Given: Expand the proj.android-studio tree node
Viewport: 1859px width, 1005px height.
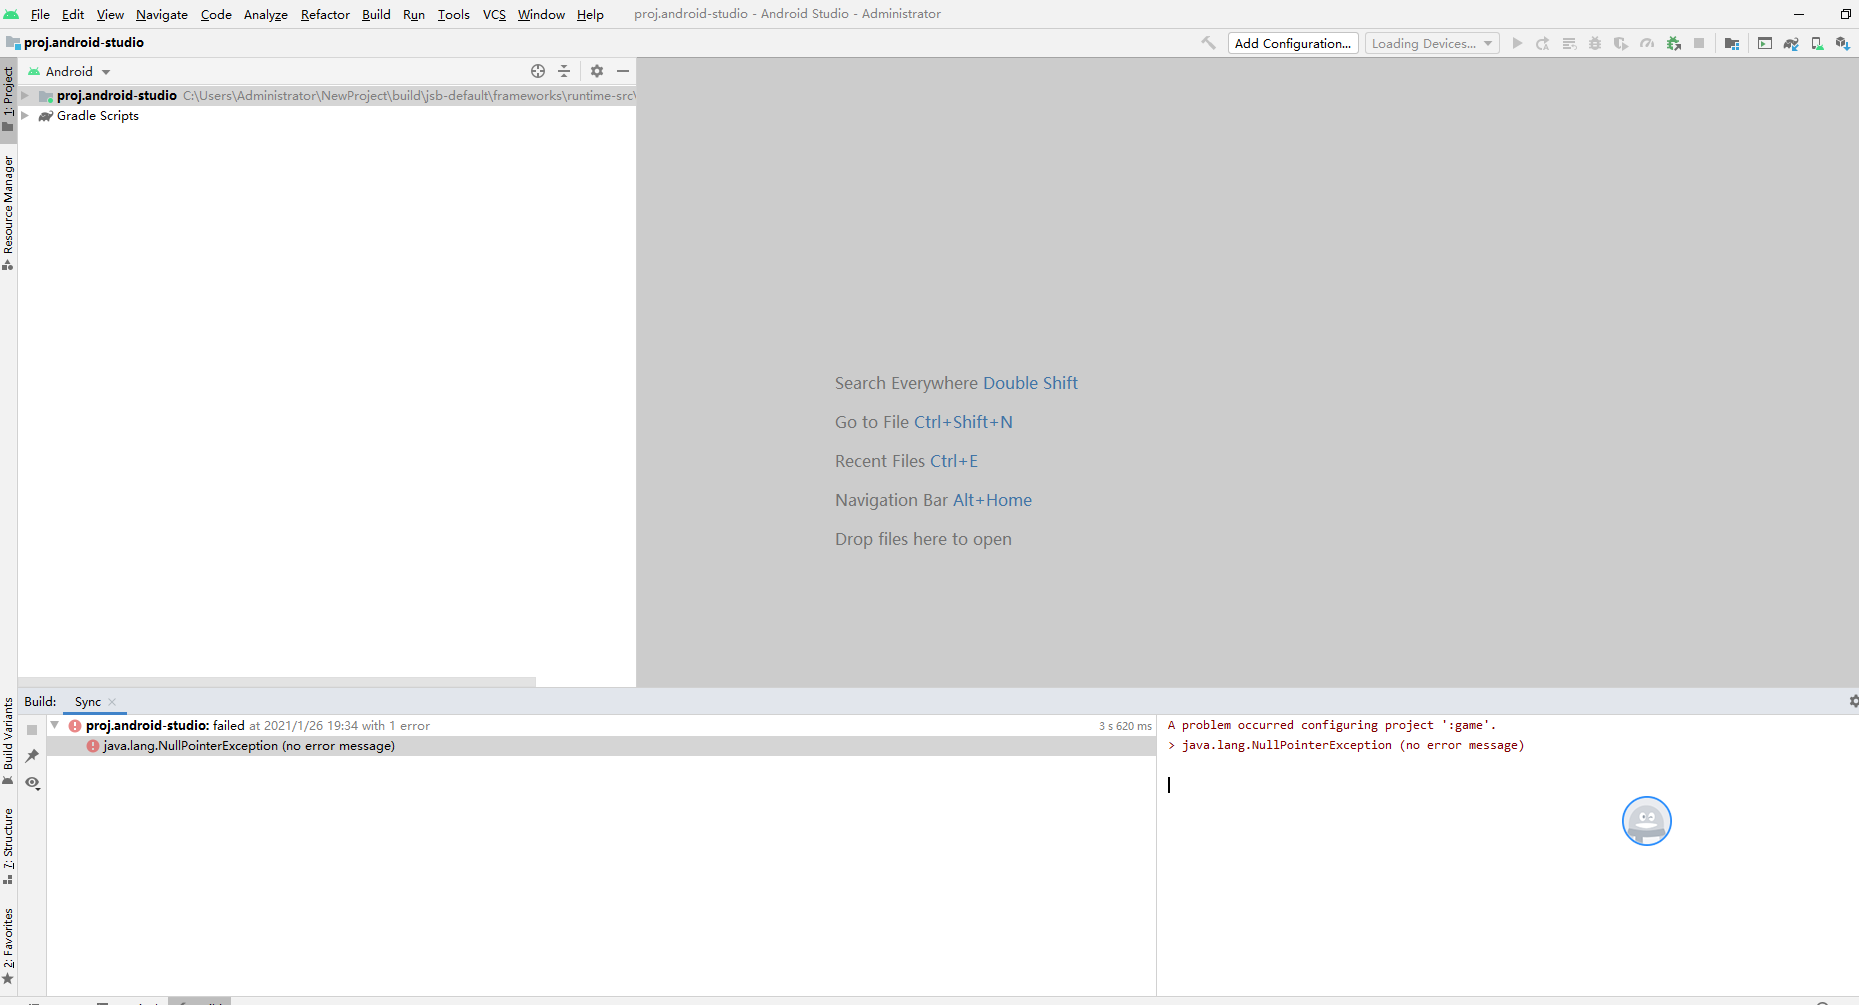Looking at the screenshot, I should (x=25, y=96).
